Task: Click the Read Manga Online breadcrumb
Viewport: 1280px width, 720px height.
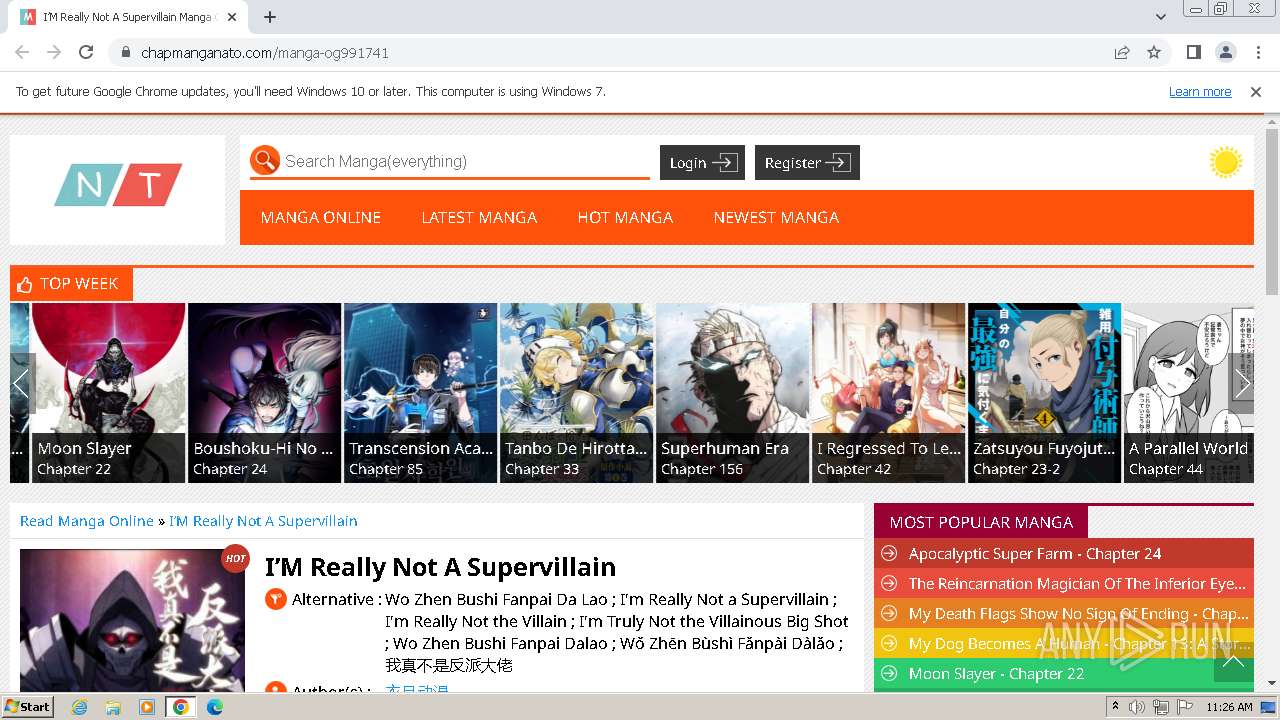Action: pyautogui.click(x=87, y=521)
